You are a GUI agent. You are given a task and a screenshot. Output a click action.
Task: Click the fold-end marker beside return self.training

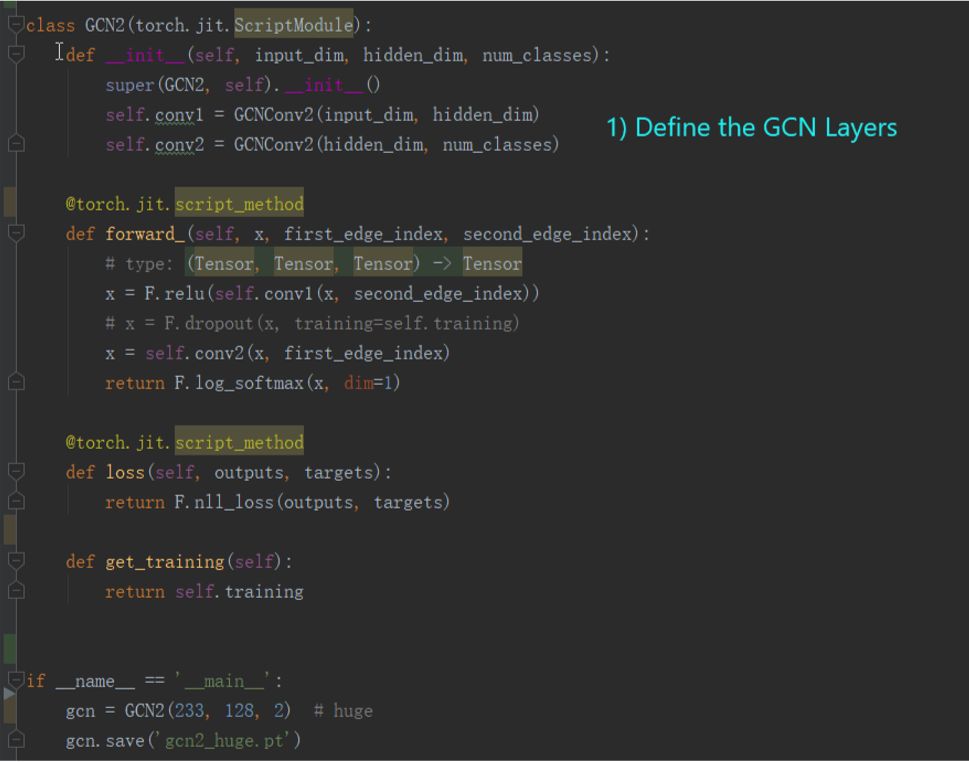click(15, 591)
